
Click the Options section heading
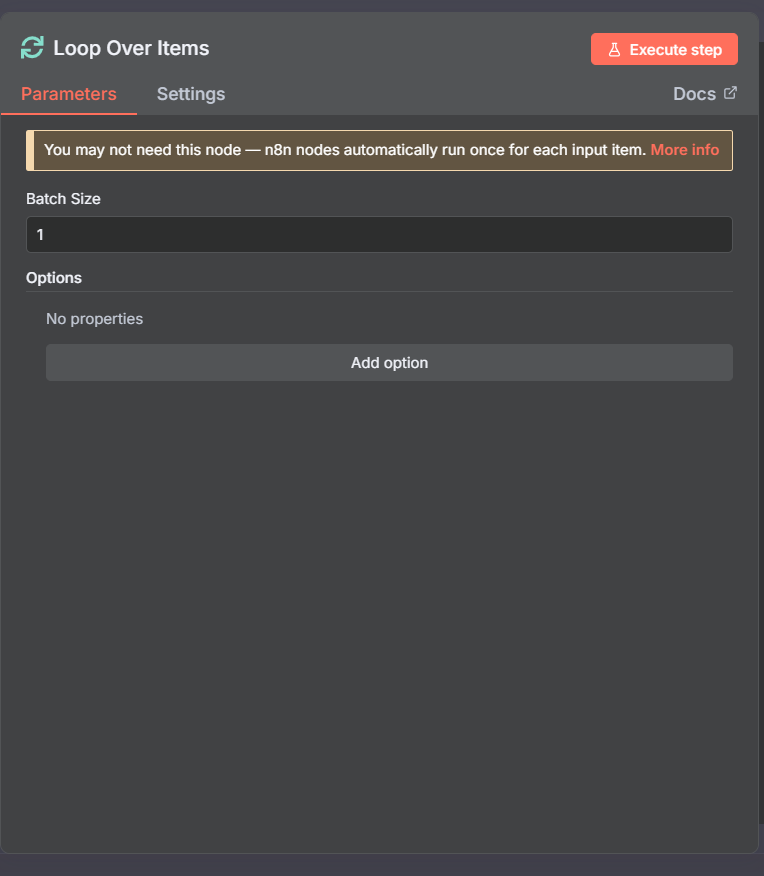(x=54, y=278)
